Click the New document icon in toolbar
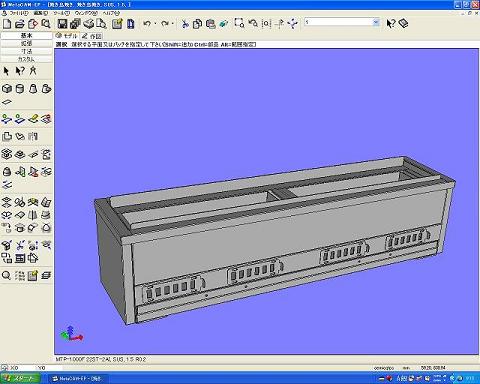This screenshot has height=384, width=480. coord(7,24)
